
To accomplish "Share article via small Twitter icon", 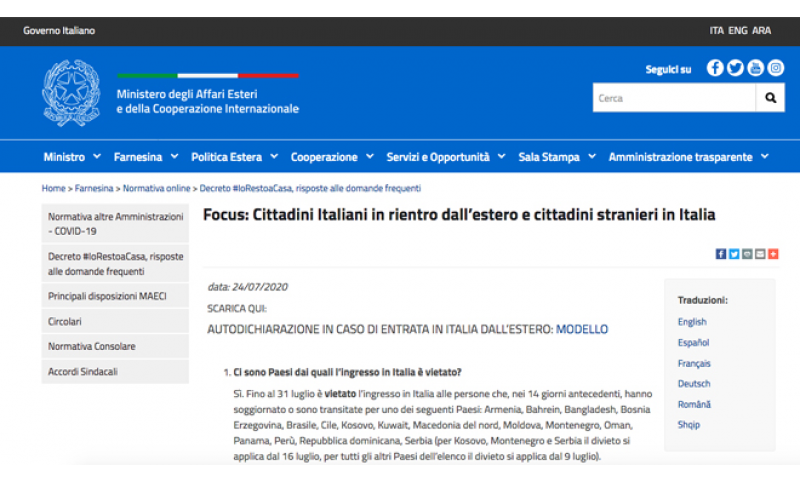I will [x=734, y=254].
